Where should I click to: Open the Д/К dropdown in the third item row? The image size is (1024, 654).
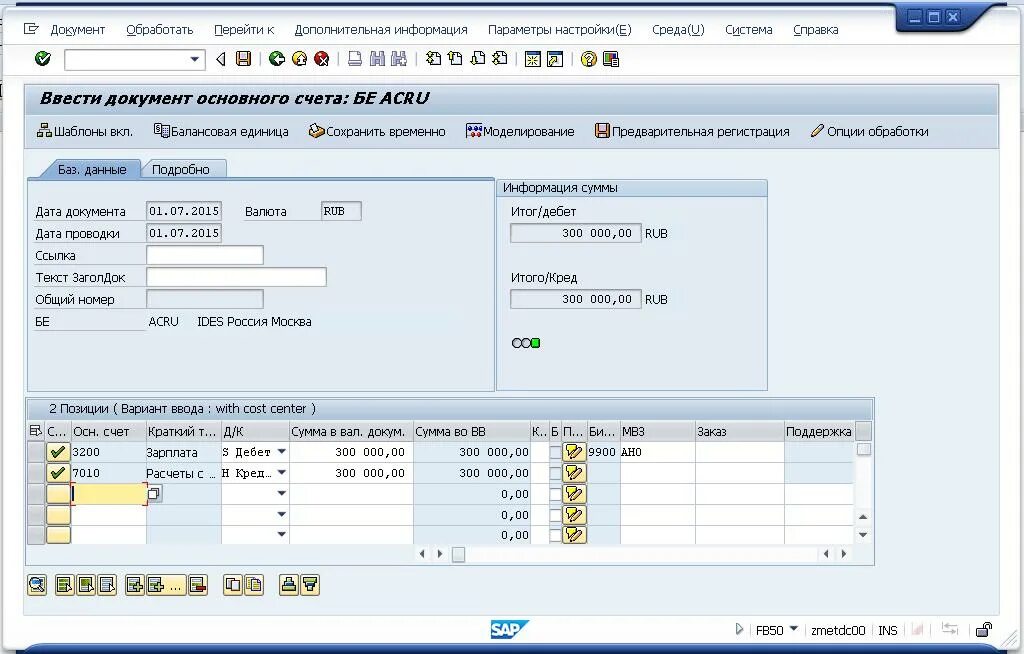tap(282, 493)
